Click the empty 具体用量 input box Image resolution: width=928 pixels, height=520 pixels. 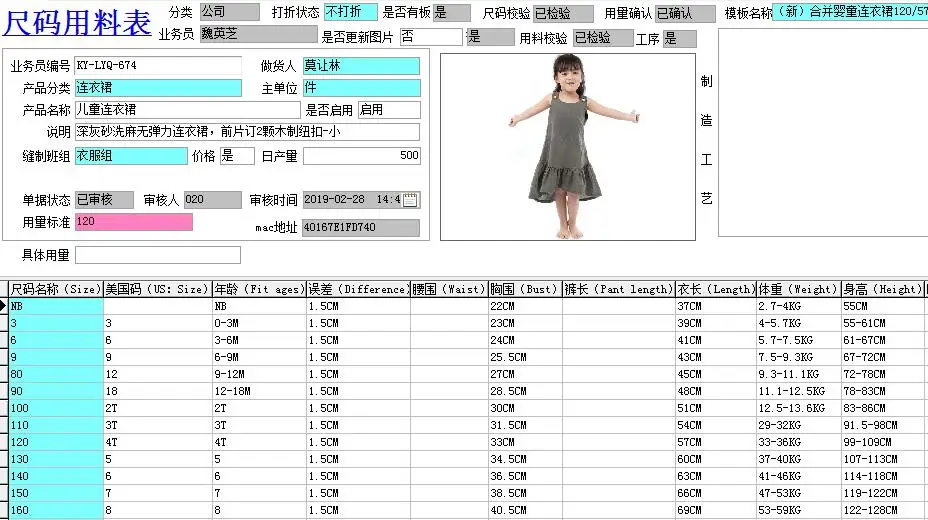[x=158, y=255]
